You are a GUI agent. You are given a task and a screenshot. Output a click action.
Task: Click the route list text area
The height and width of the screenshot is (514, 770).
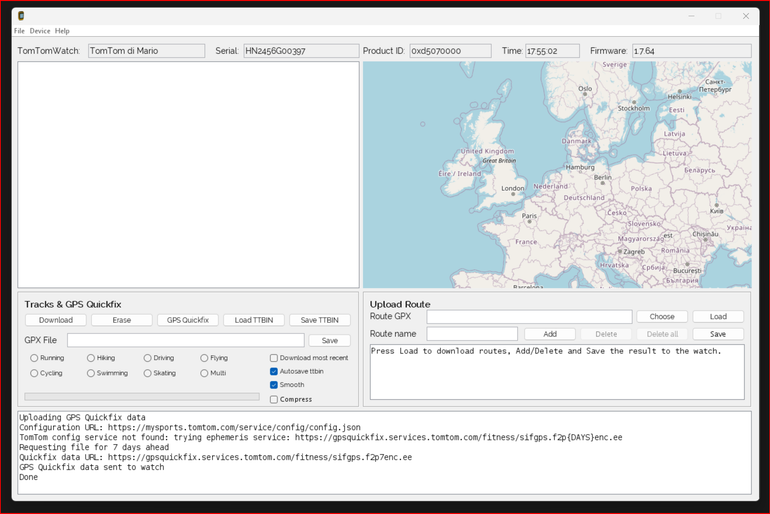tap(557, 372)
